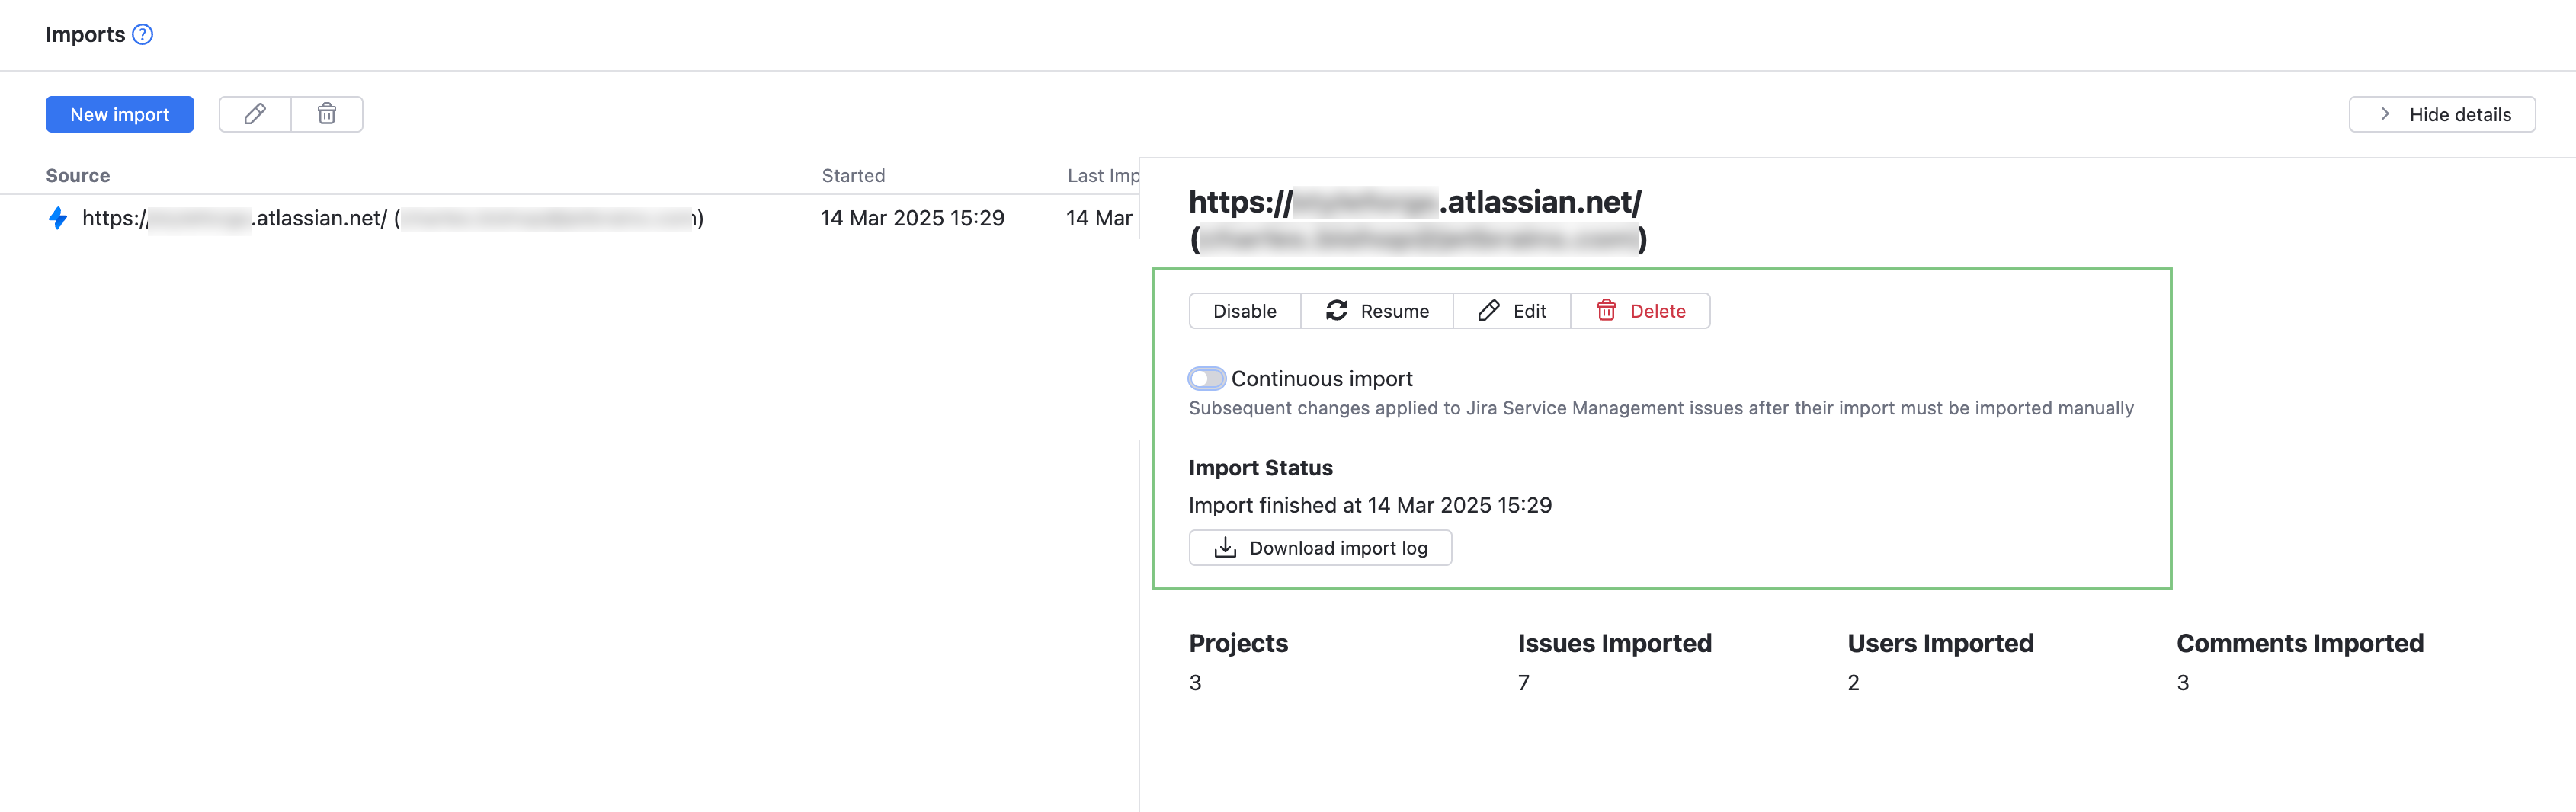The width and height of the screenshot is (2576, 812).
Task: Click the pencil icon inside the Edit button
Action: 1489,311
